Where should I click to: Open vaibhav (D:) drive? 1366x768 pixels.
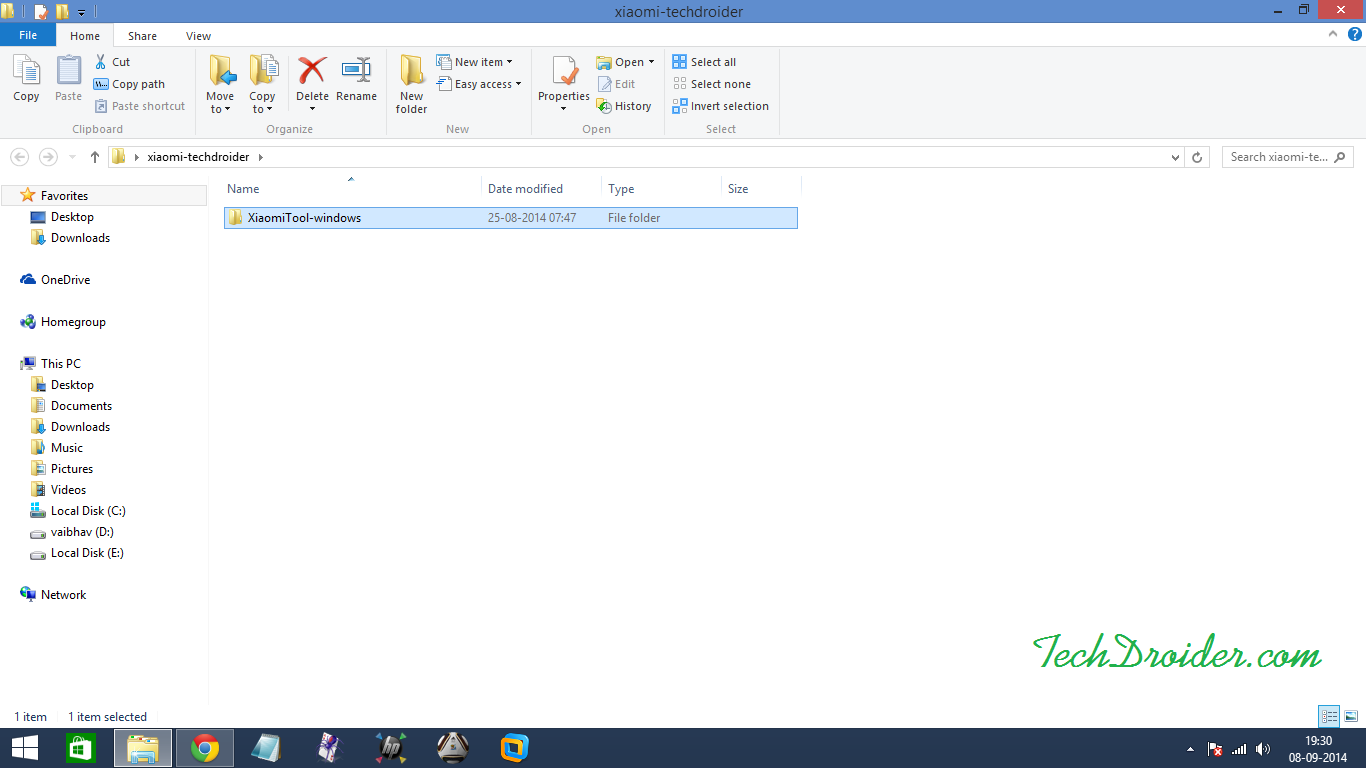pos(82,532)
